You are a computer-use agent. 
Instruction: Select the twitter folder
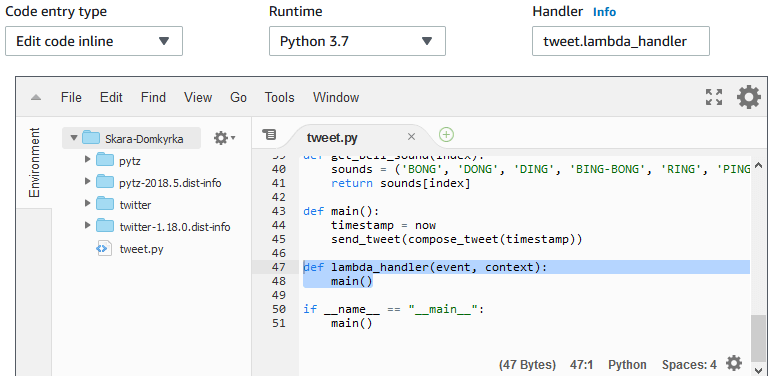[135, 205]
